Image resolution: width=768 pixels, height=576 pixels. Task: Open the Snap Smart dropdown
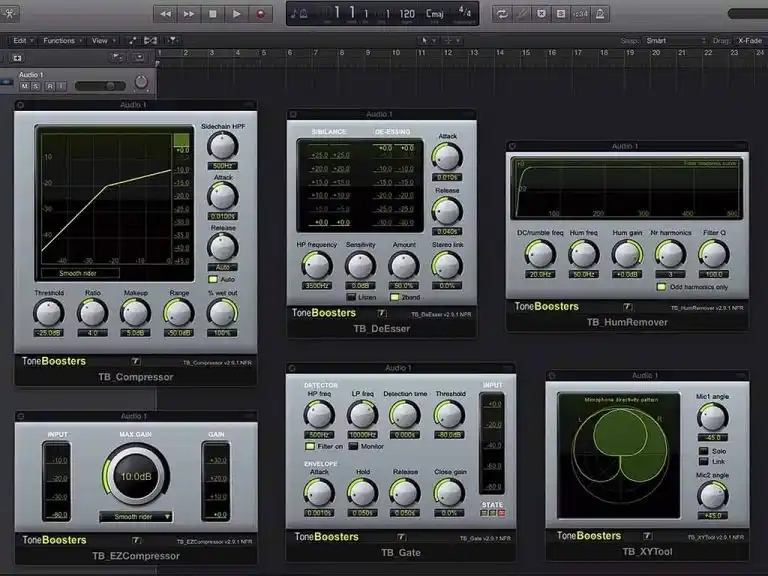675,41
